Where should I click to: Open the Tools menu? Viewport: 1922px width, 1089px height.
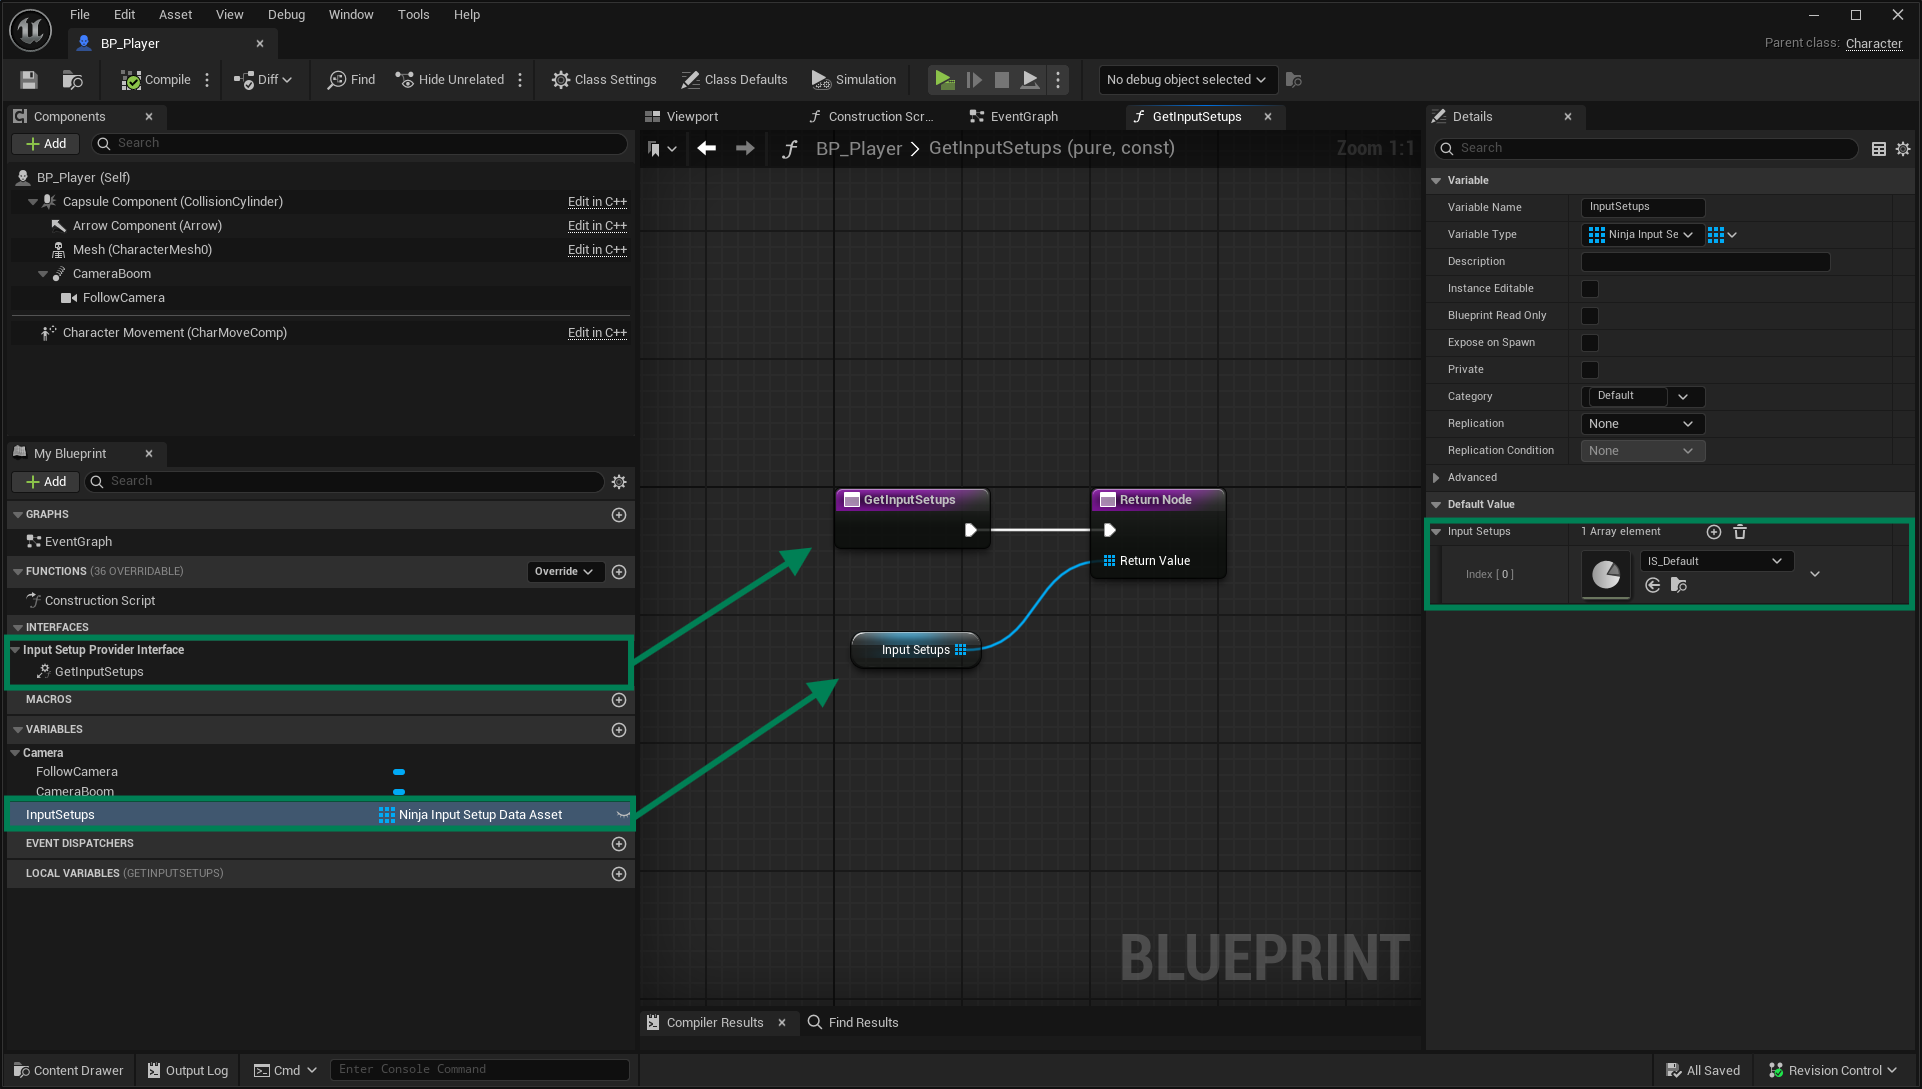(x=413, y=14)
